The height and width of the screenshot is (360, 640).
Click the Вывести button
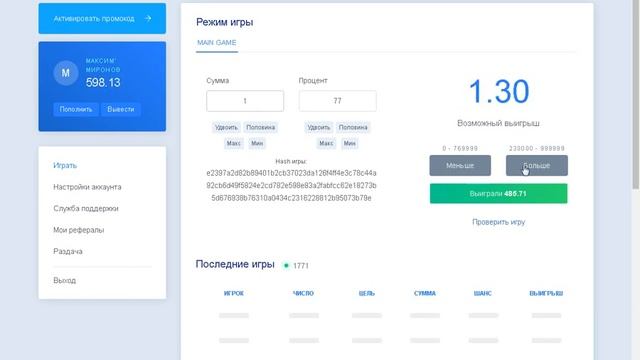121,109
